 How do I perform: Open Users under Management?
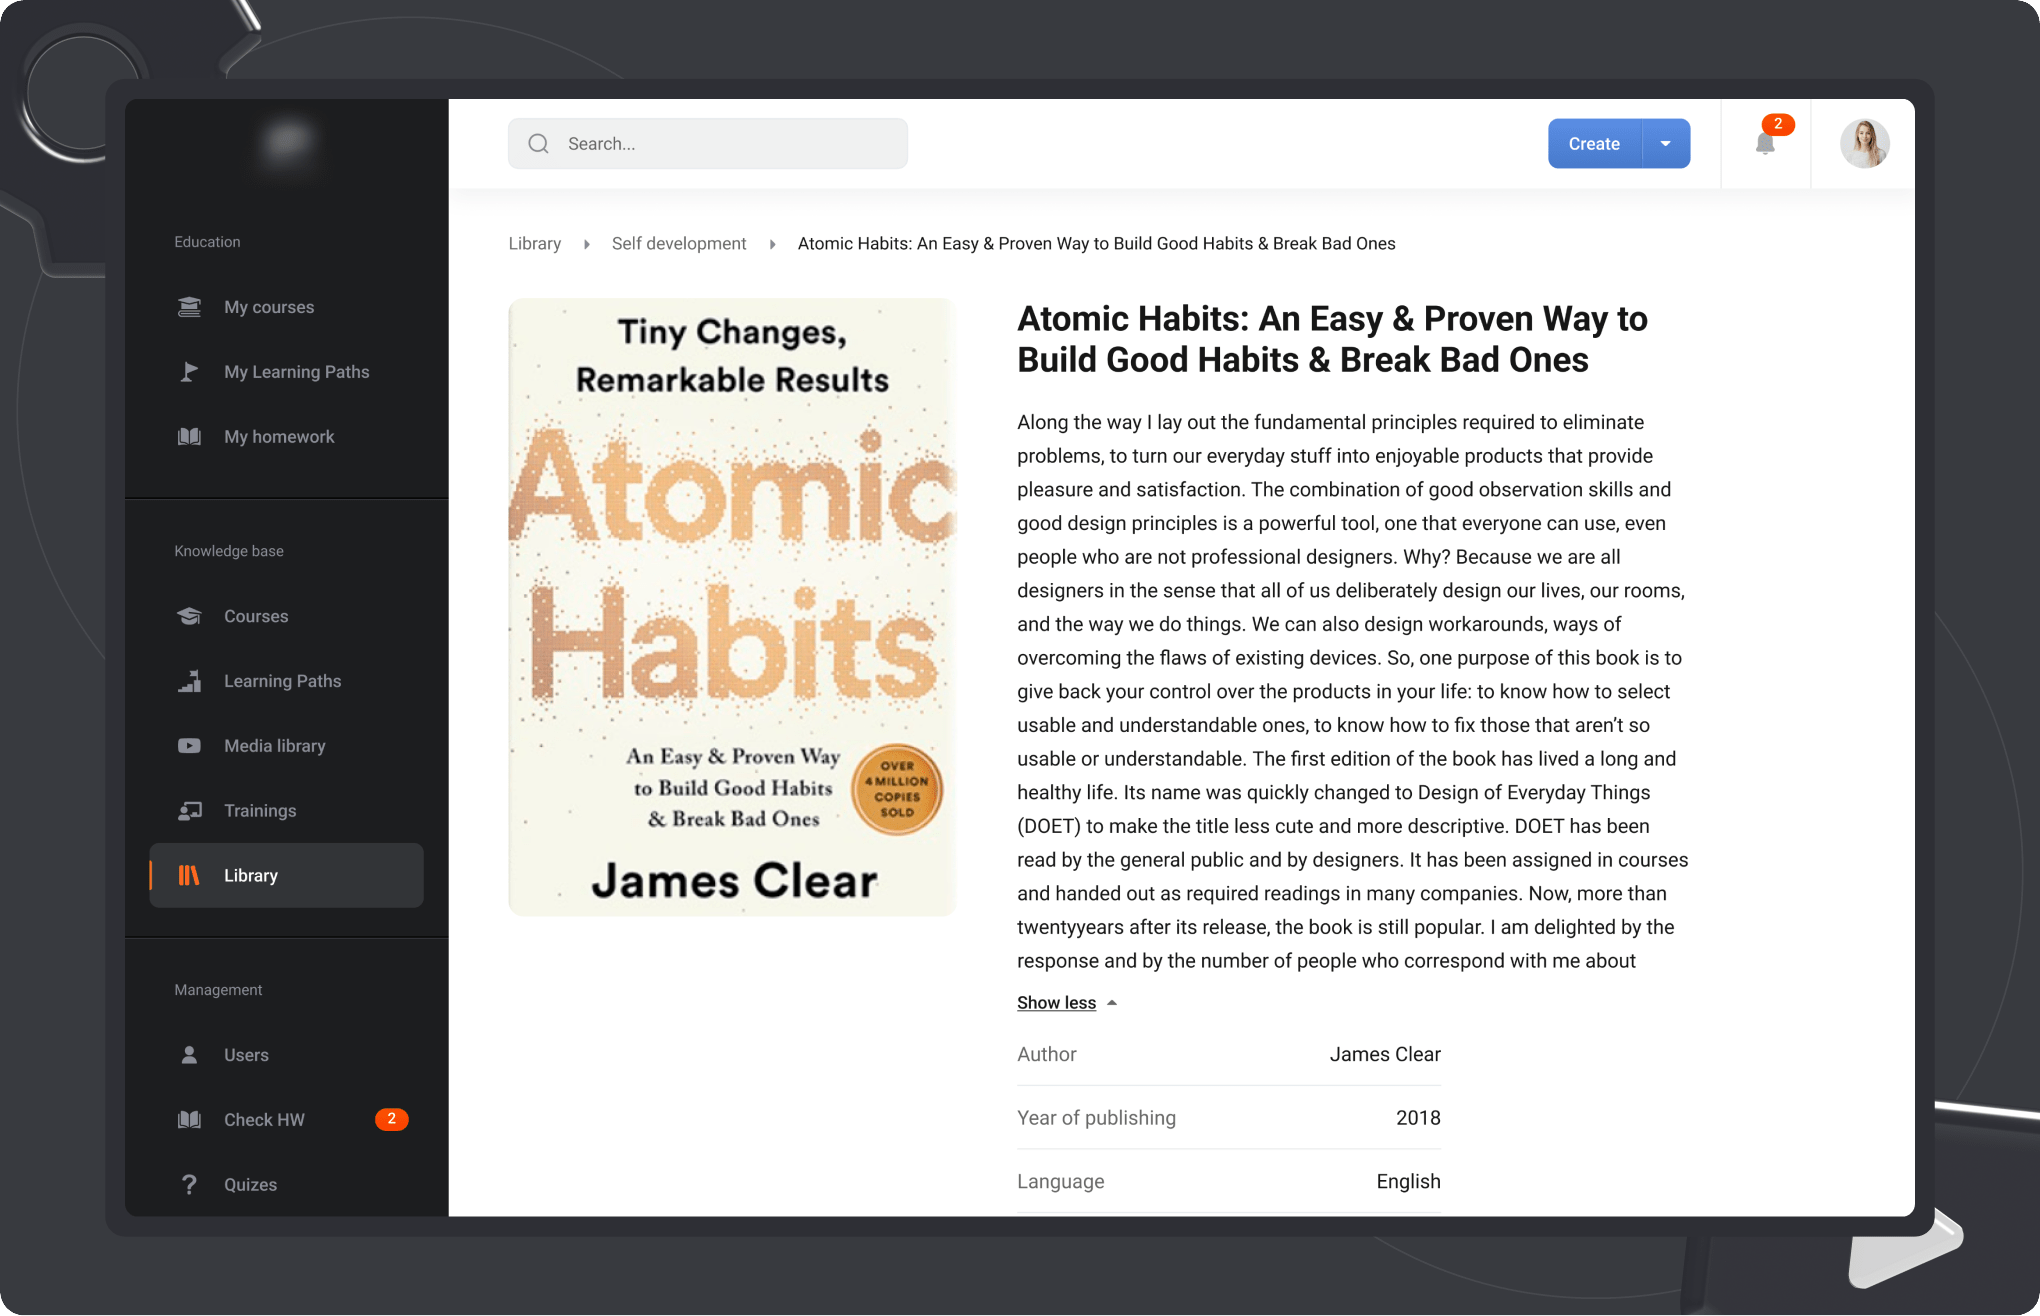click(286, 1055)
